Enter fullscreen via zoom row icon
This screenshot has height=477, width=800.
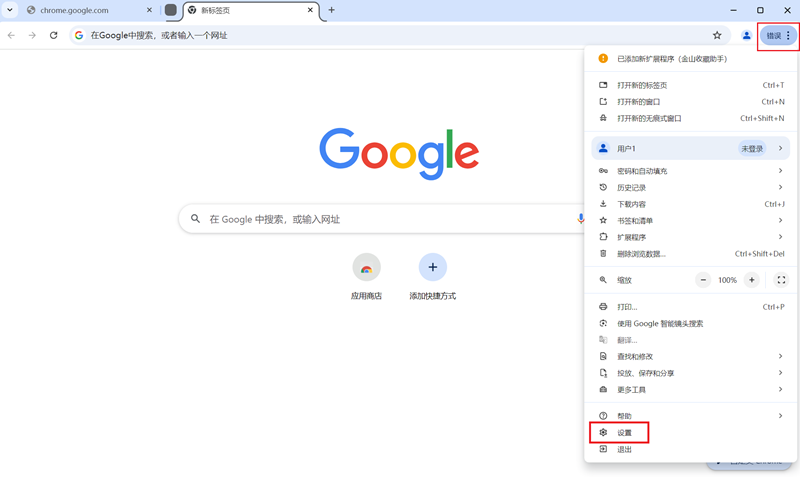pos(781,280)
